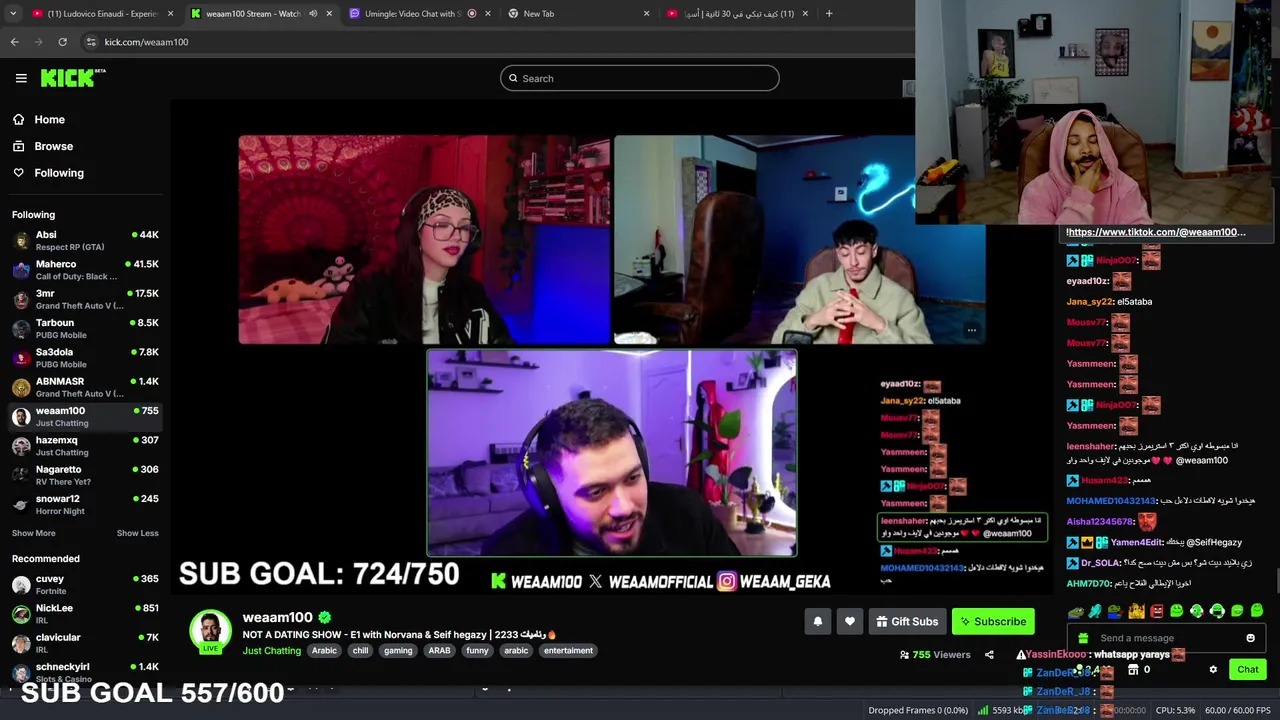Click gift icon in chat input
The image size is (1280, 720).
click(x=1083, y=638)
